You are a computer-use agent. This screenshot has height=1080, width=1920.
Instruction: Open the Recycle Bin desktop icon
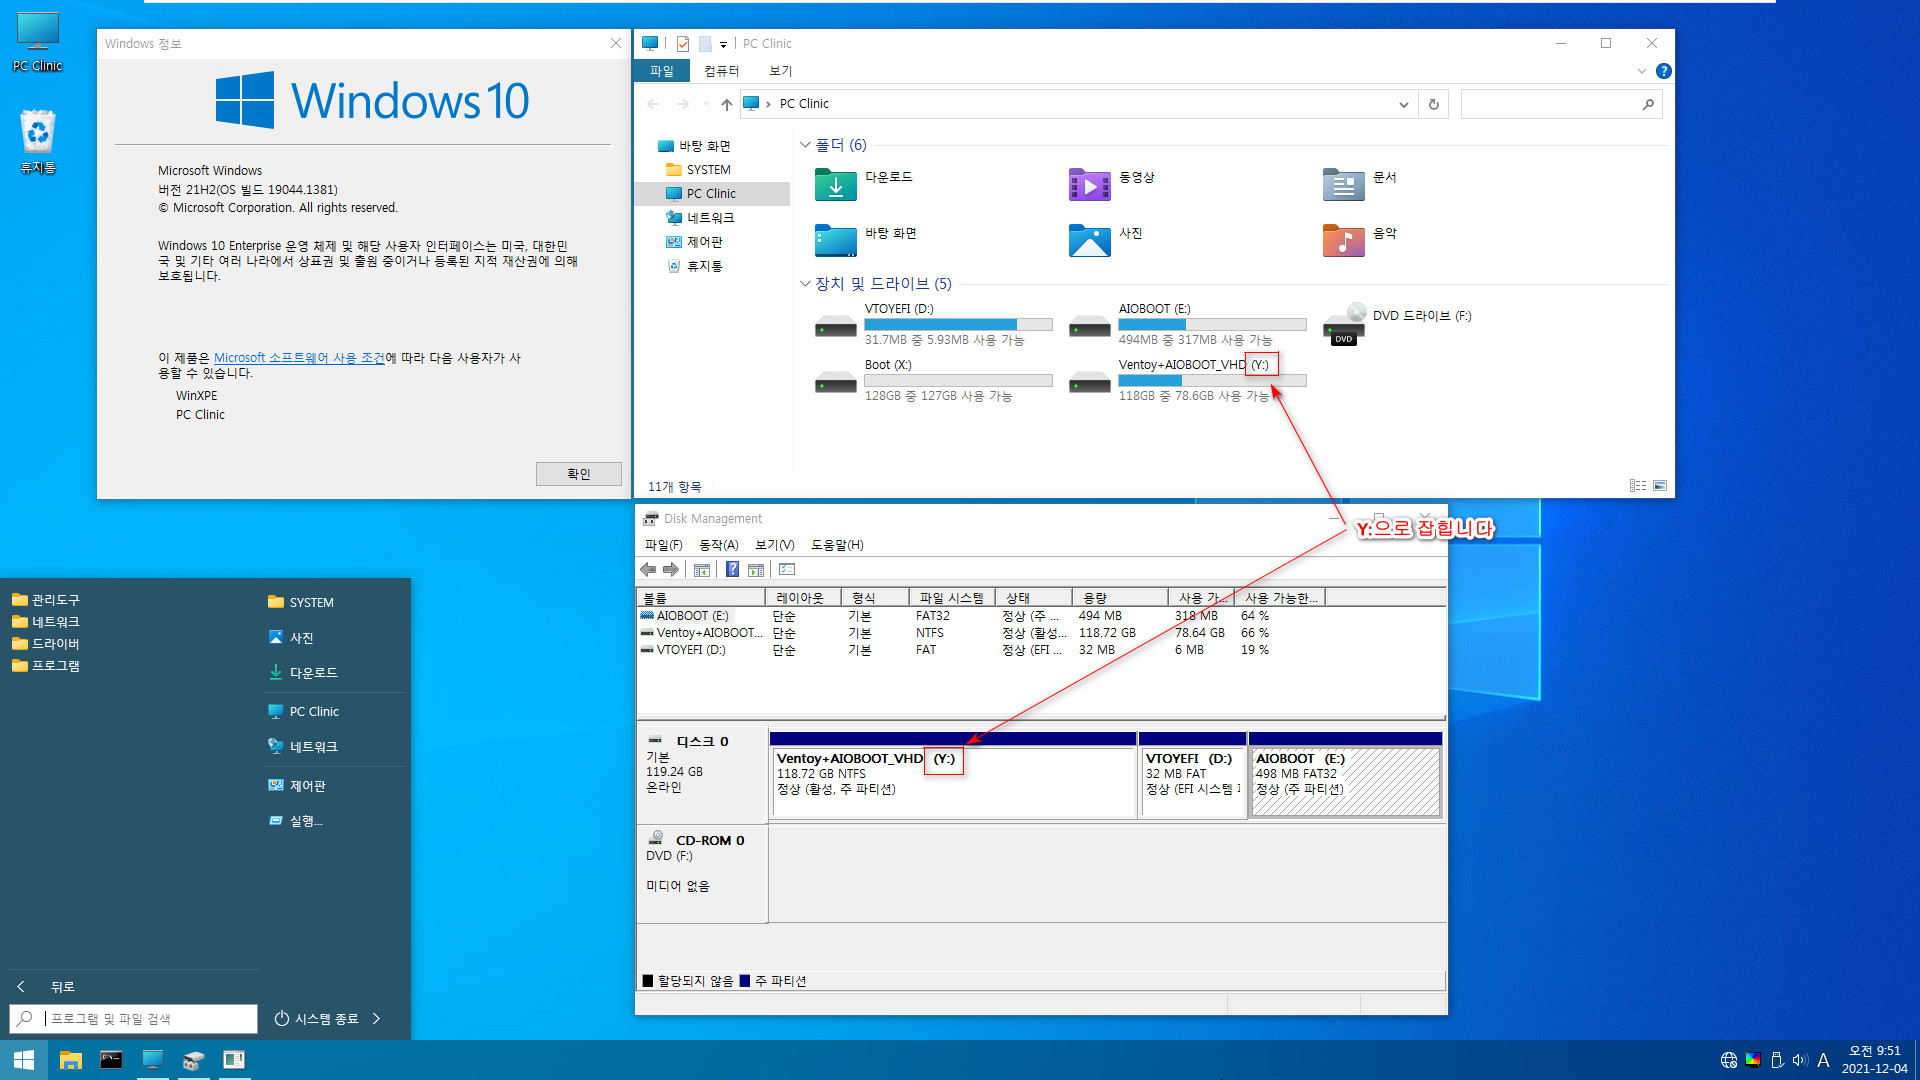[37, 142]
